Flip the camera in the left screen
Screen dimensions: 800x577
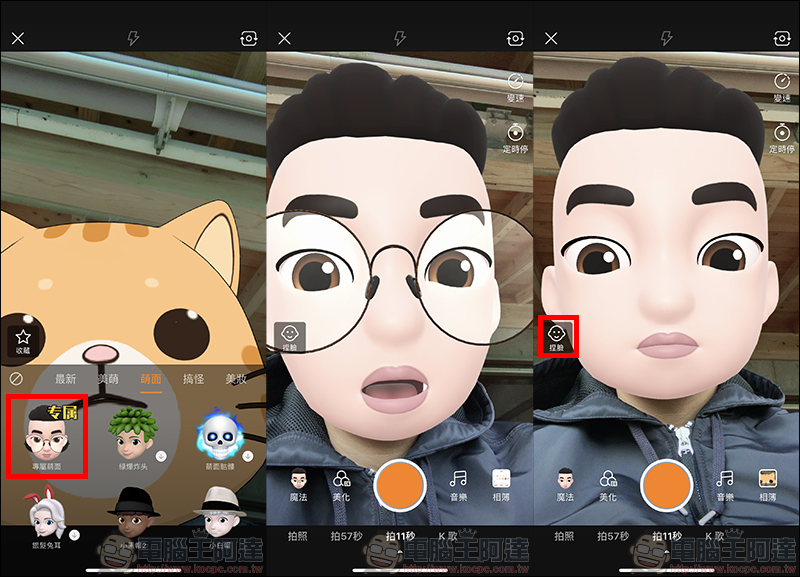[249, 38]
